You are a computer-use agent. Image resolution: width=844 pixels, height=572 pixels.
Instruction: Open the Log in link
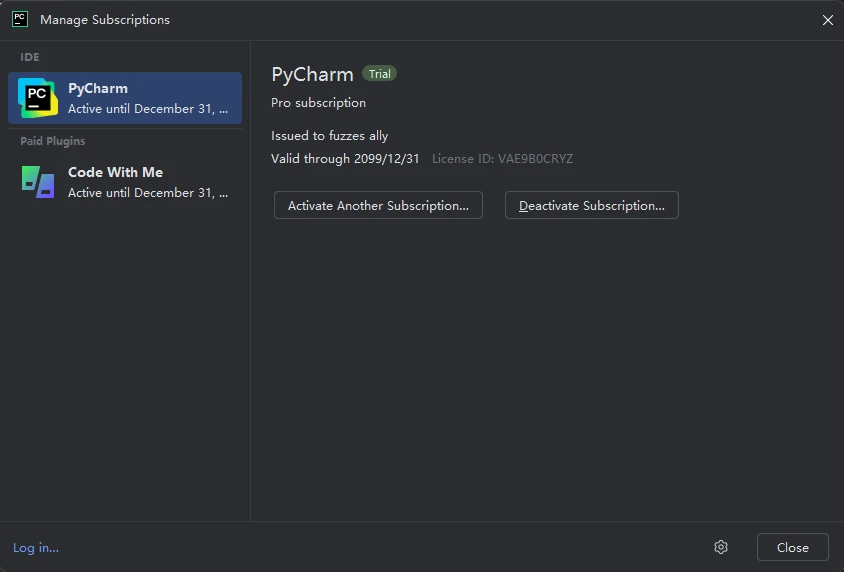[x=36, y=547]
